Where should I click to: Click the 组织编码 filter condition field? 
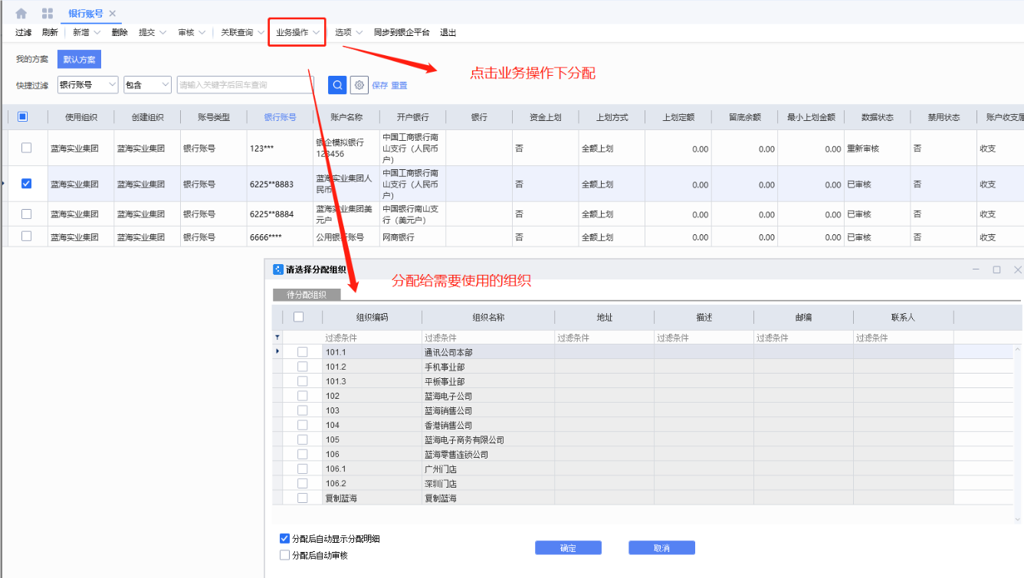click(x=372, y=338)
